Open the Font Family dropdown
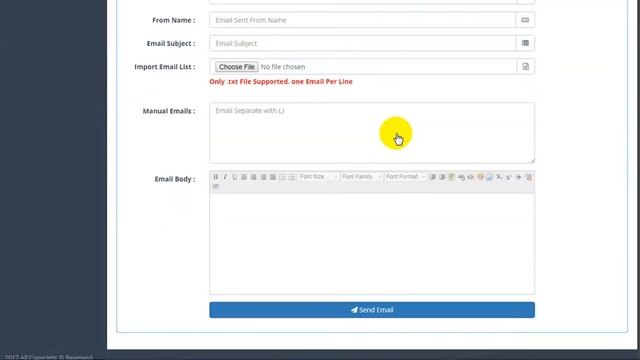 [x=362, y=177]
